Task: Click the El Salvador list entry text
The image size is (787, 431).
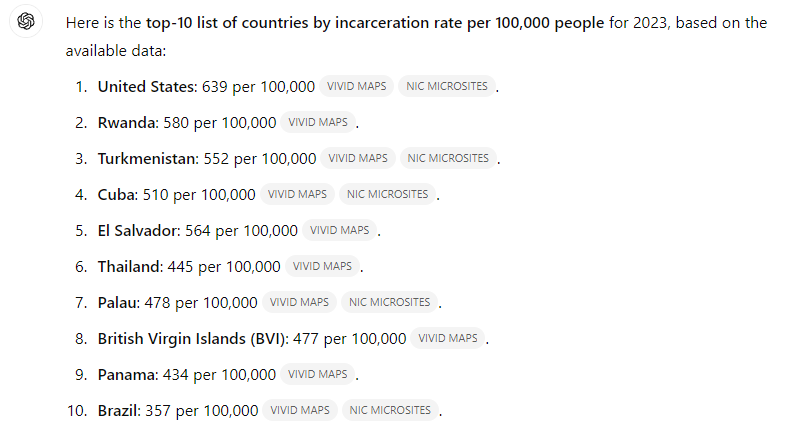Action: (x=139, y=231)
